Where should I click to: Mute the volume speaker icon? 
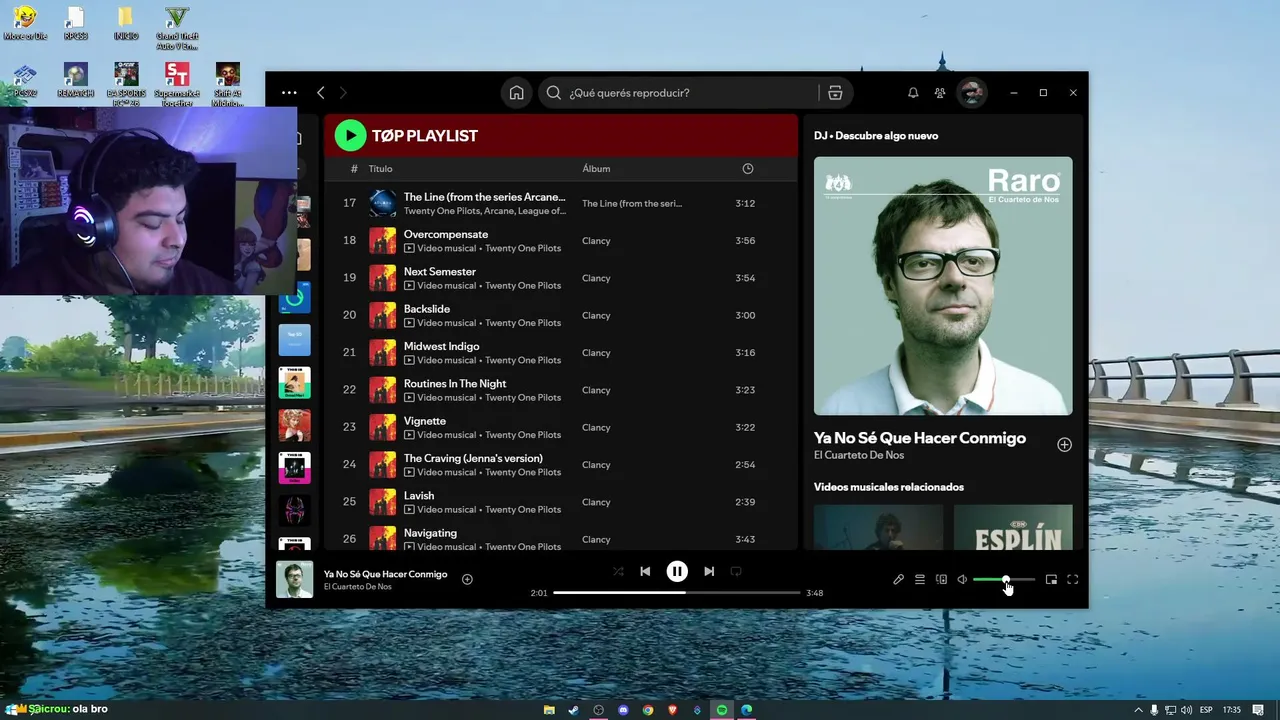coord(962,579)
